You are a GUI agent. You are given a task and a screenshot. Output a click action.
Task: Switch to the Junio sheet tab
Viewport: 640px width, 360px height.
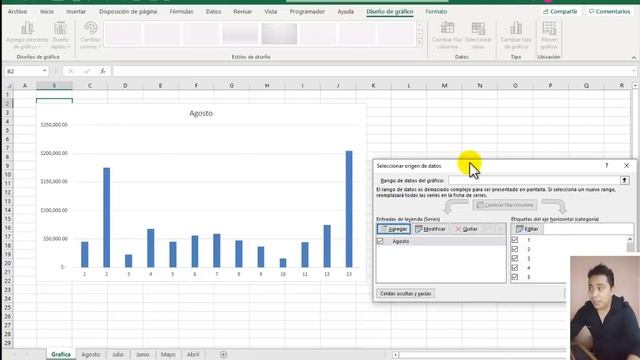[142, 354]
